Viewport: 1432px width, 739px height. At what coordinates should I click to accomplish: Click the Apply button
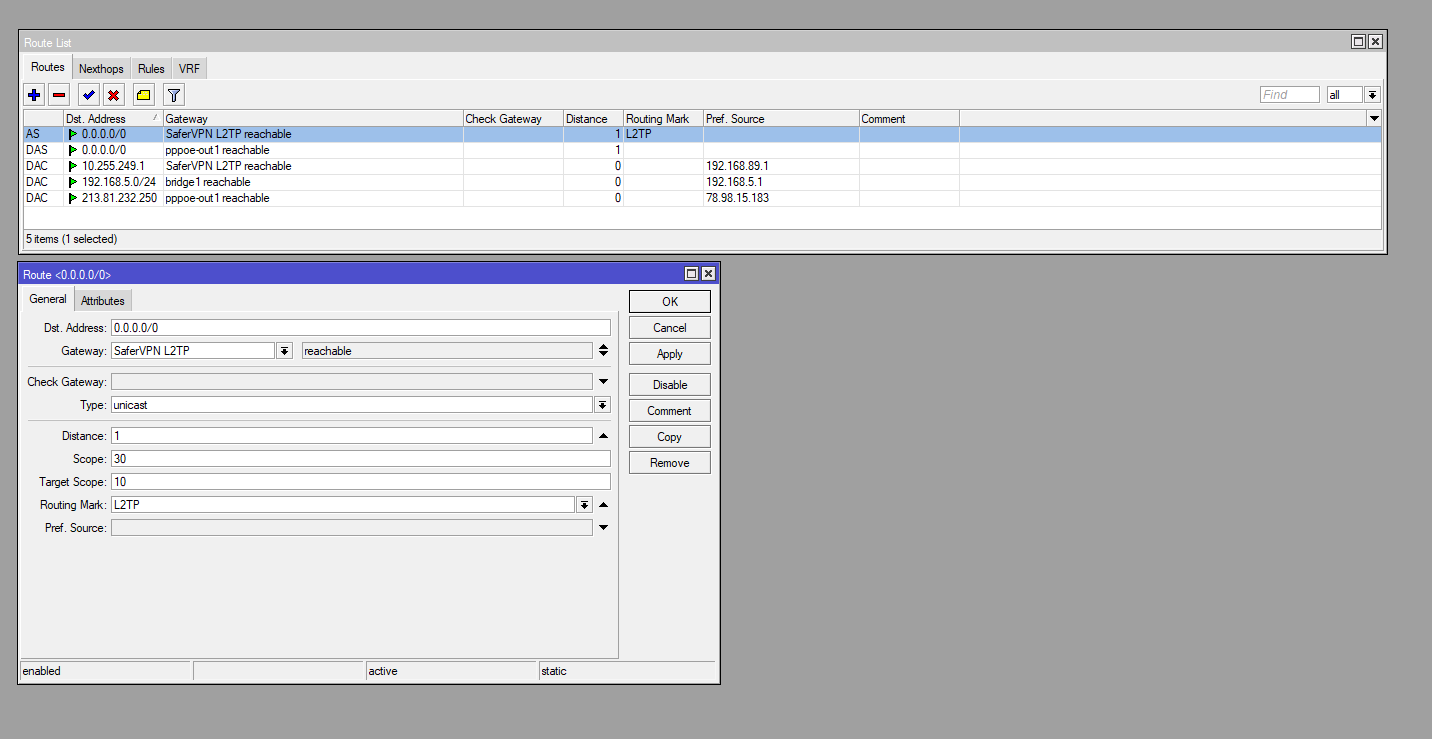point(670,353)
